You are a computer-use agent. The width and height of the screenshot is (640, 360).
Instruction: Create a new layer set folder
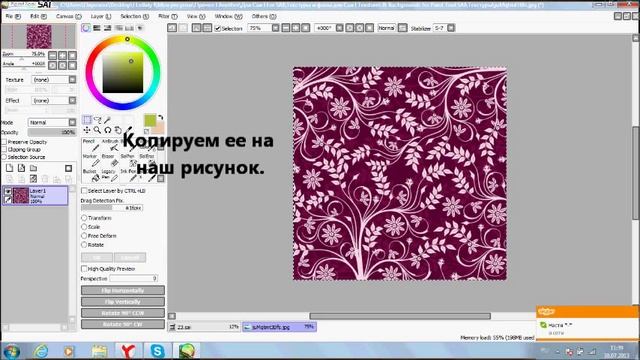point(33,168)
